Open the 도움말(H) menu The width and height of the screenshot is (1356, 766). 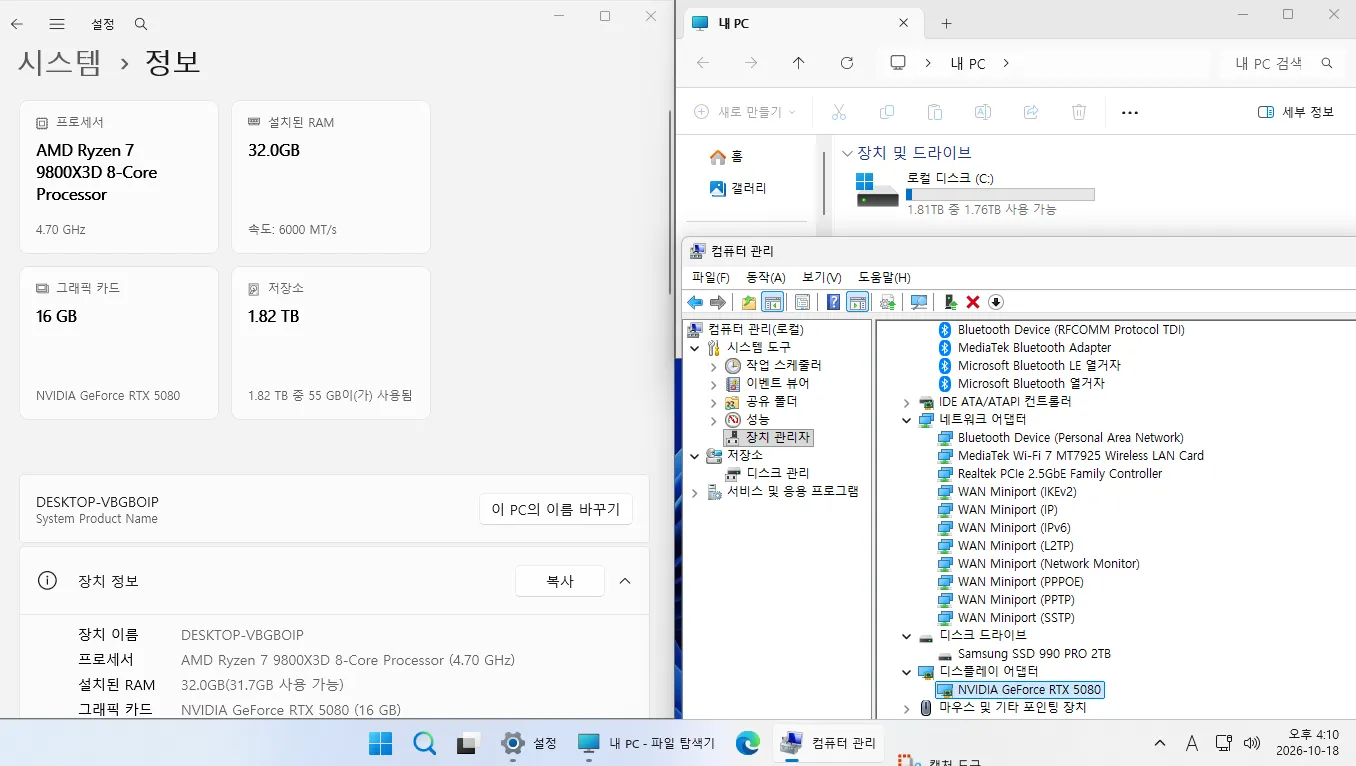click(x=884, y=277)
